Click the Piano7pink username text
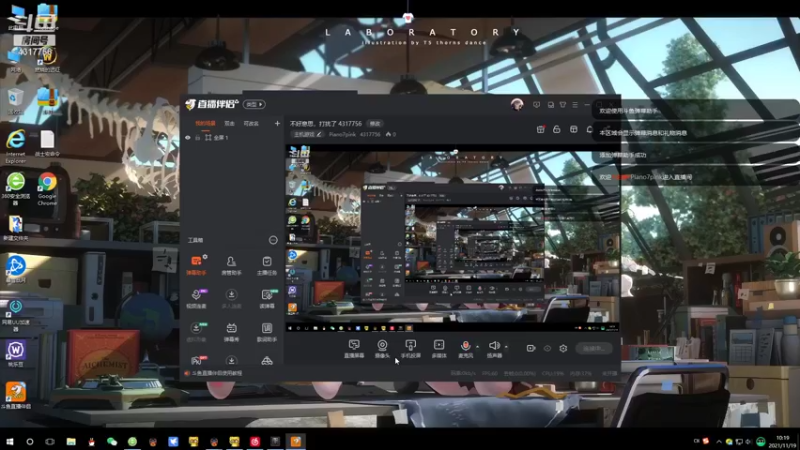The width and height of the screenshot is (800, 450). [x=342, y=135]
